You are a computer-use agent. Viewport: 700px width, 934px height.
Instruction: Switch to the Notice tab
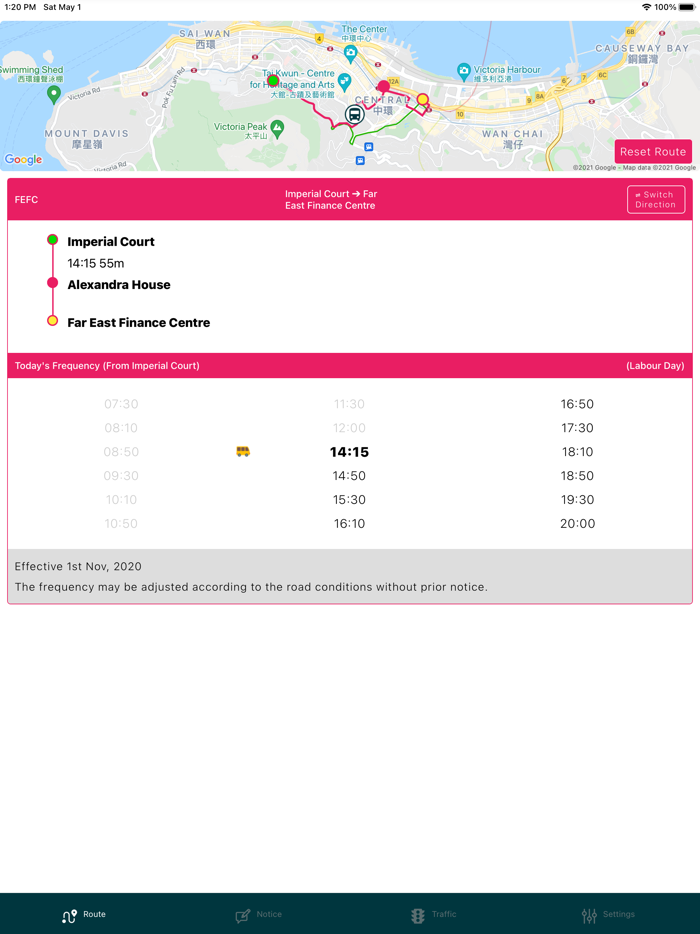click(259, 914)
